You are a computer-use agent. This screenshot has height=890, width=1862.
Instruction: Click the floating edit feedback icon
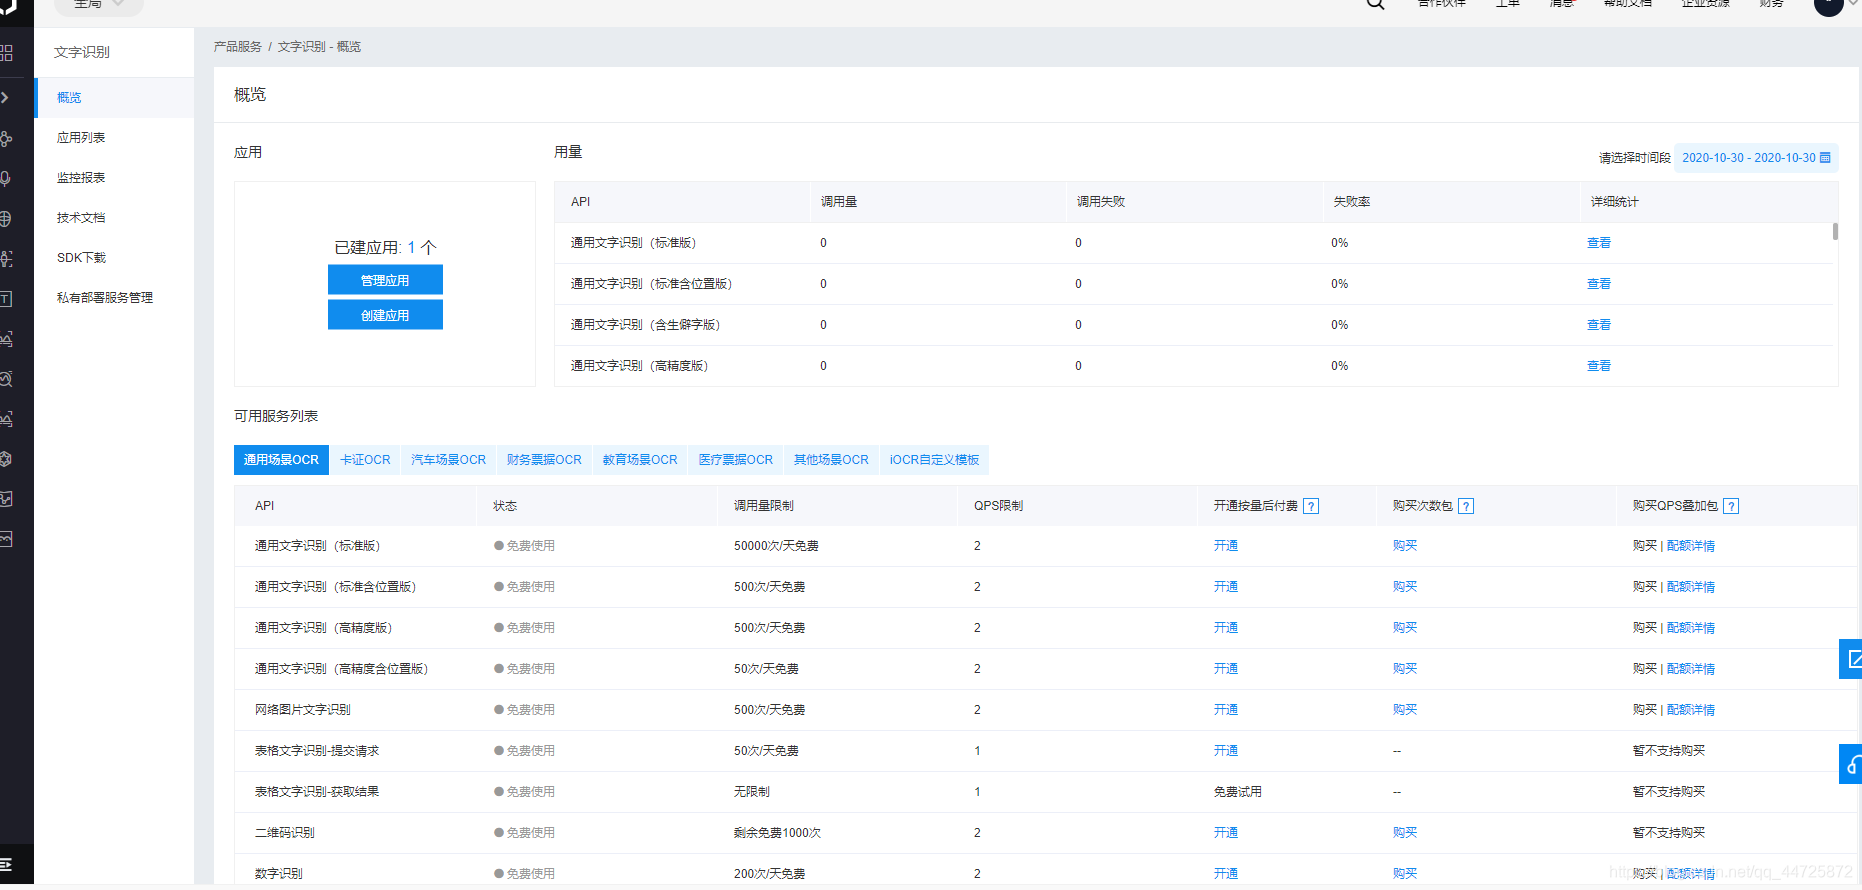coord(1852,659)
